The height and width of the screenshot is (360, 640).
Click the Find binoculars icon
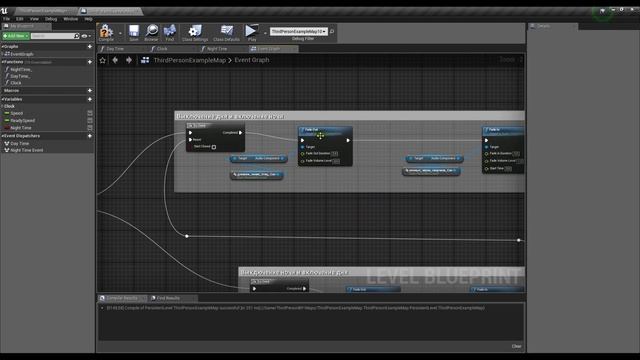[x=170, y=31]
